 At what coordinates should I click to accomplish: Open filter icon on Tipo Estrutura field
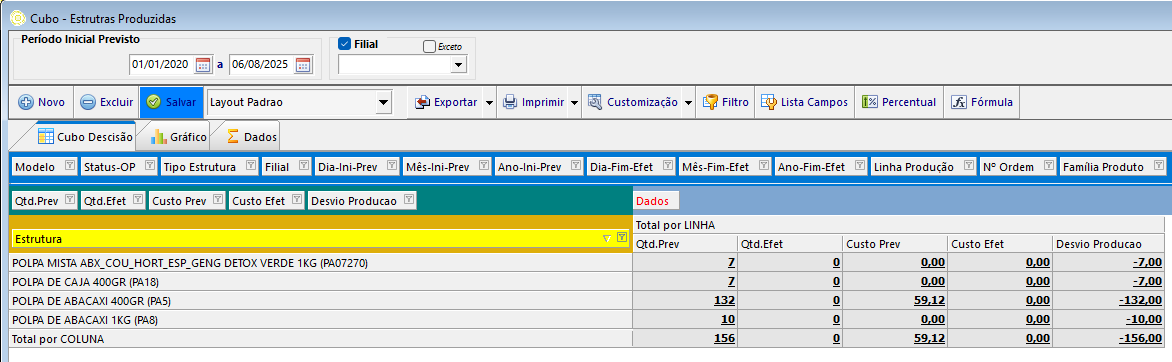(x=250, y=166)
